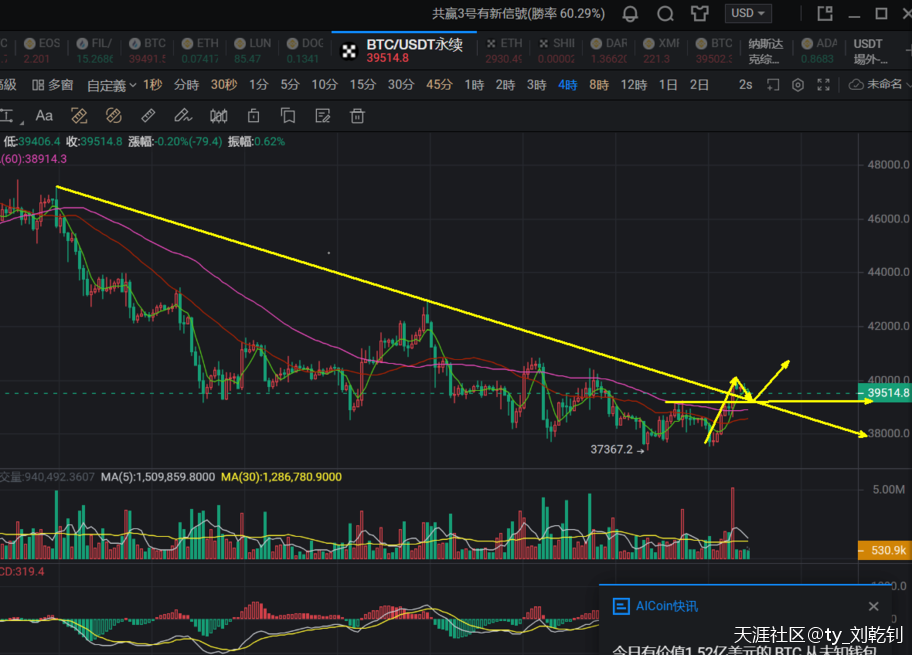
Task: Select the 1日 timeframe
Action: point(668,85)
